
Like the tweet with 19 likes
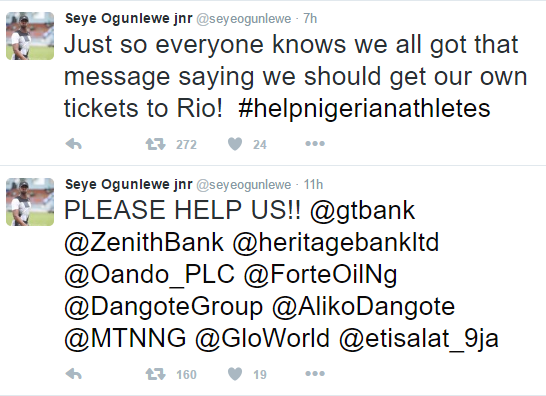tap(235, 374)
